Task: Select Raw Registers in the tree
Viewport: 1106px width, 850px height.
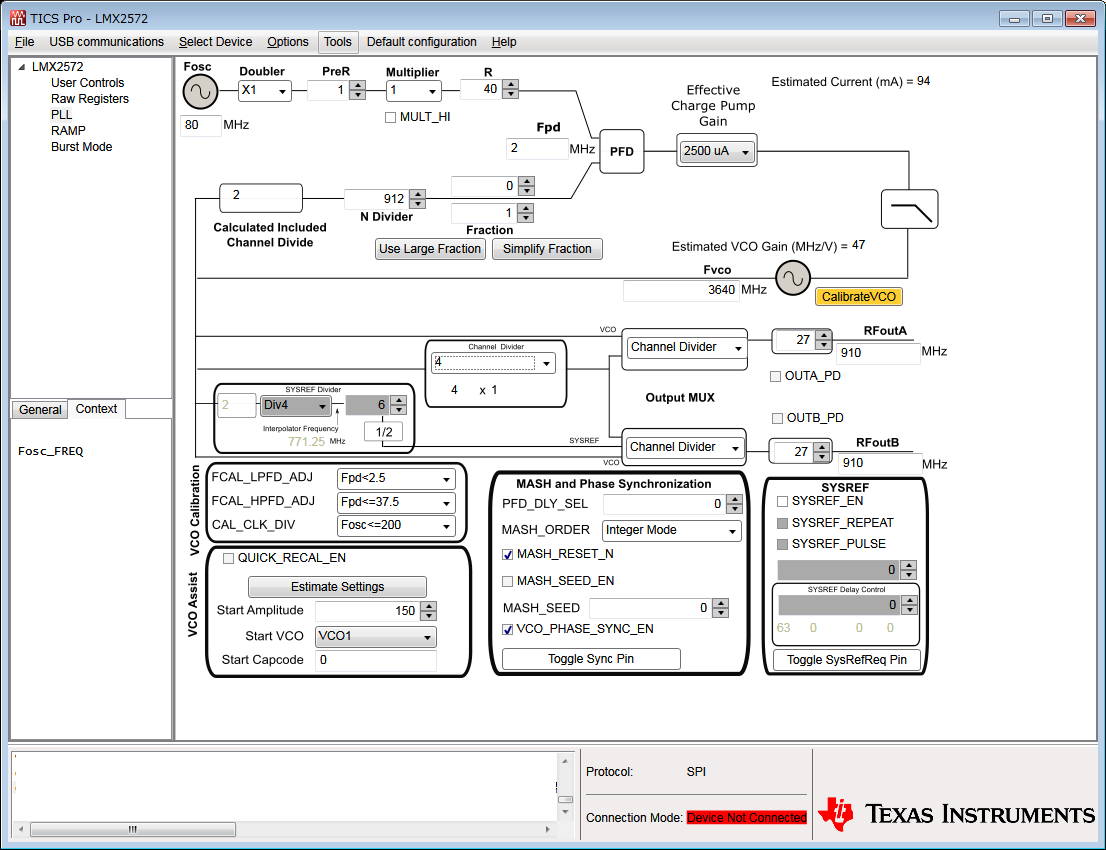Action: [x=90, y=99]
